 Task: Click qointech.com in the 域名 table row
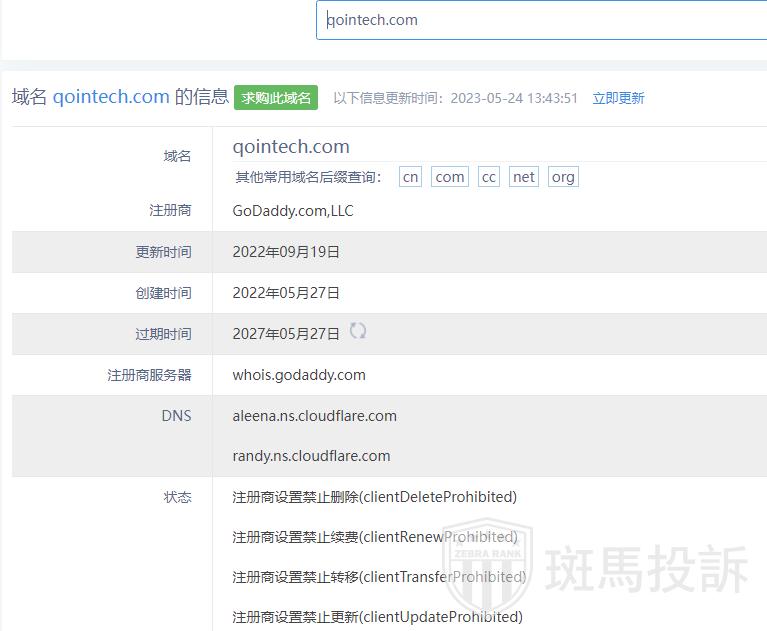click(x=291, y=147)
